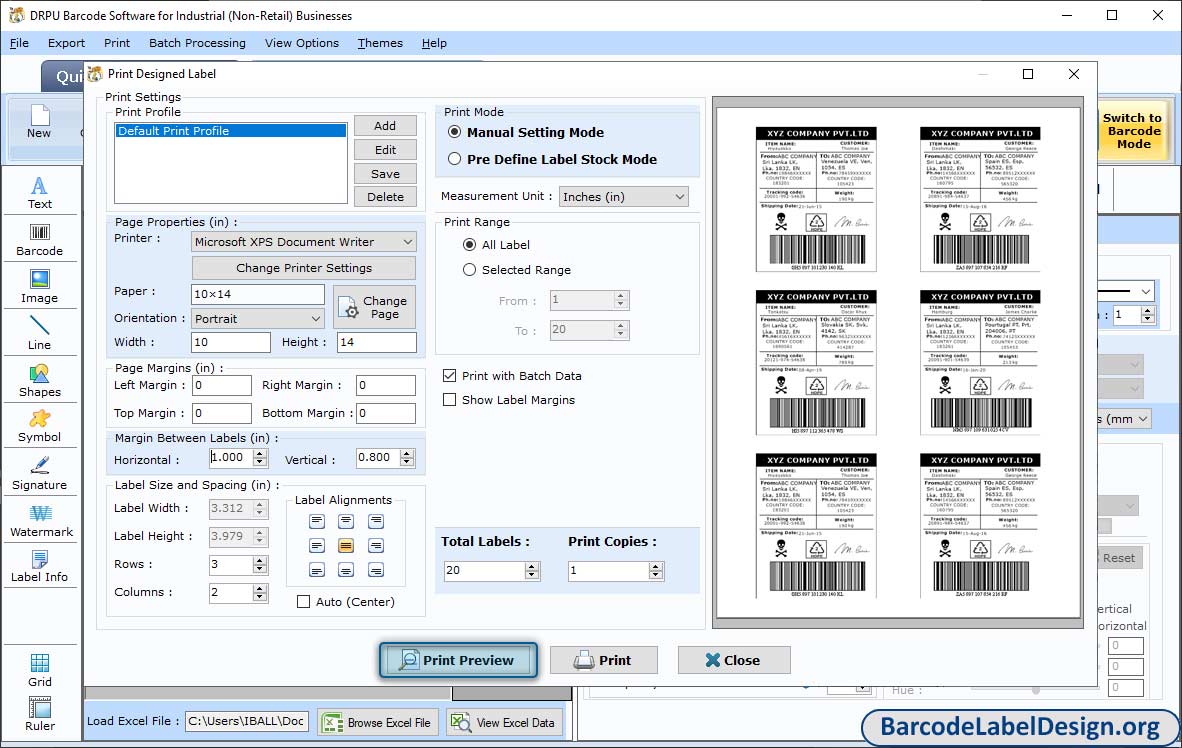Enable Auto (Center) alignment checkbox
1182x748 pixels.
(x=303, y=602)
